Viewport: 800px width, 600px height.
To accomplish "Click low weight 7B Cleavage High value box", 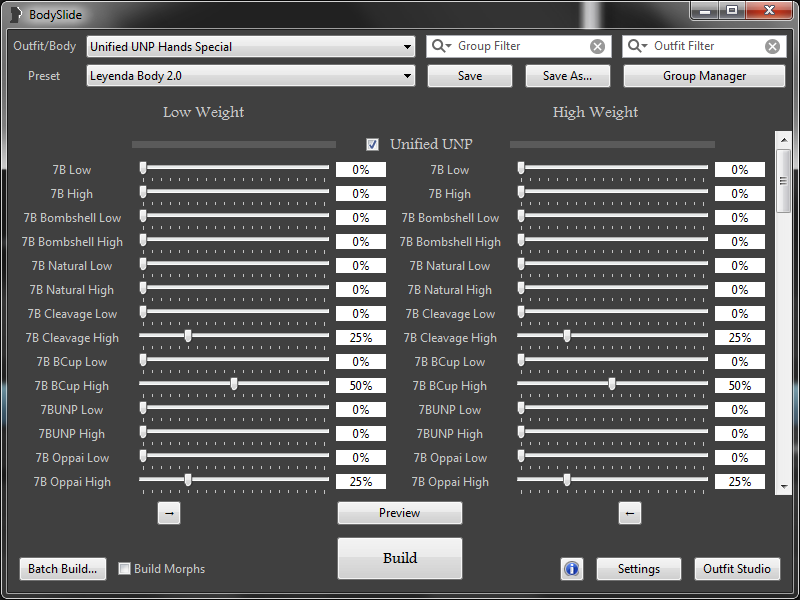I will 361,338.
